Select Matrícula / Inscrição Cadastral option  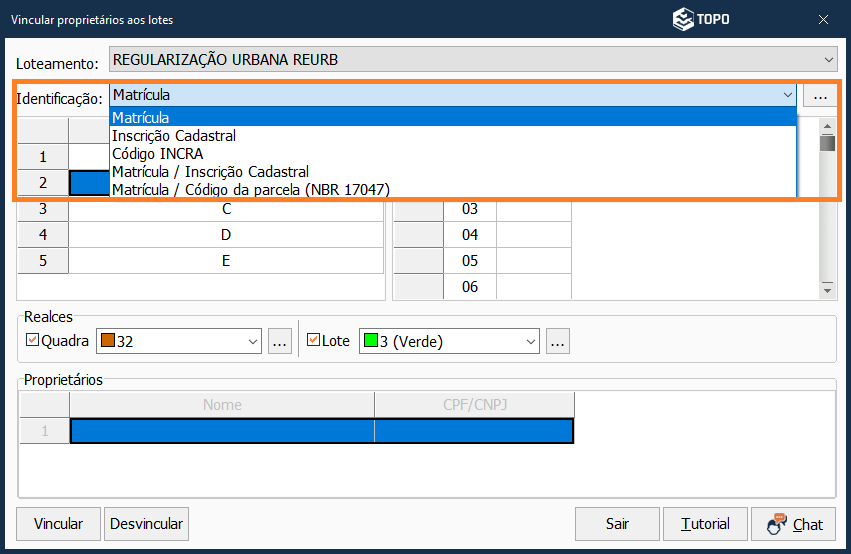tap(211, 172)
